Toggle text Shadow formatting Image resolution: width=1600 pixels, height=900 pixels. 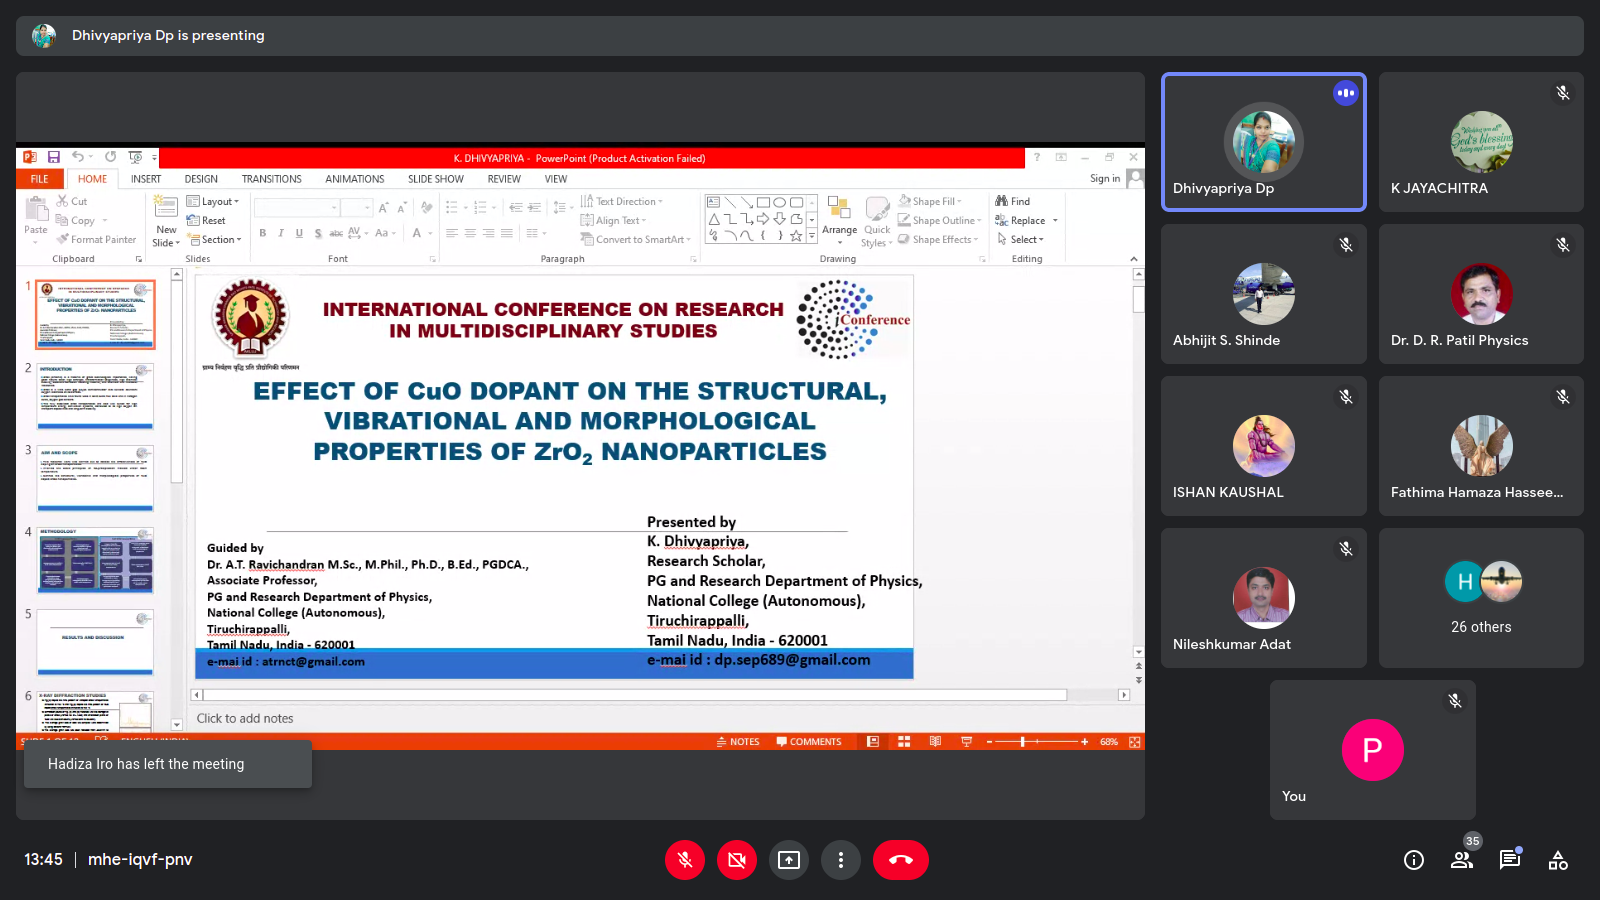pyautogui.click(x=318, y=233)
